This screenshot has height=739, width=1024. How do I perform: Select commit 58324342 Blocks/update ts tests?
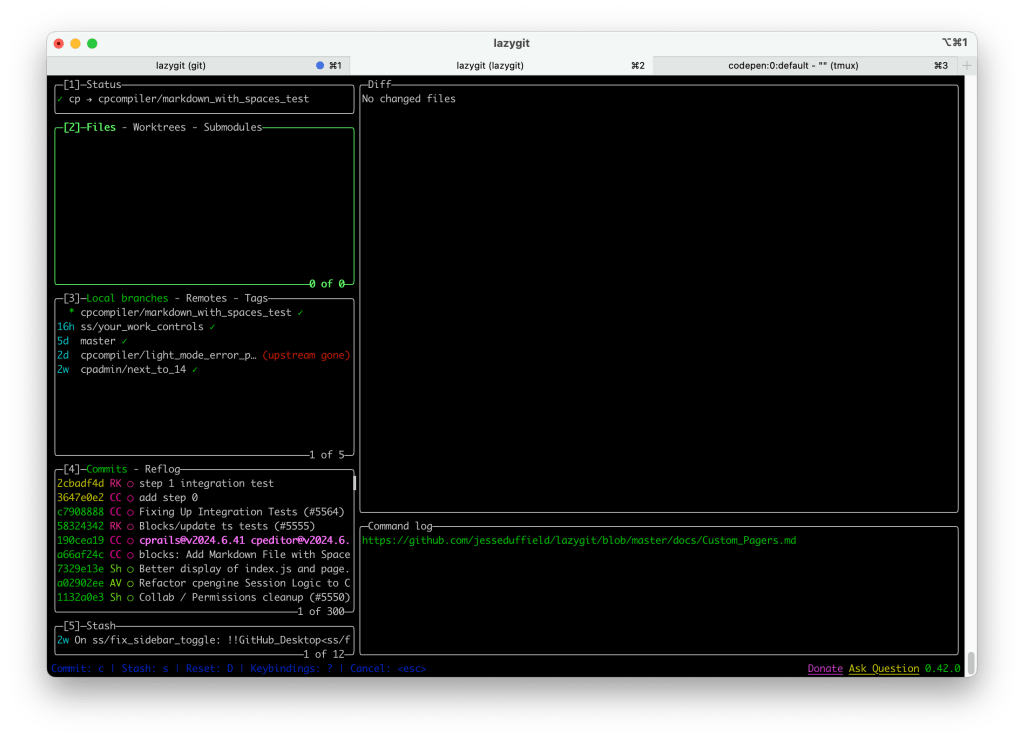click(204, 527)
